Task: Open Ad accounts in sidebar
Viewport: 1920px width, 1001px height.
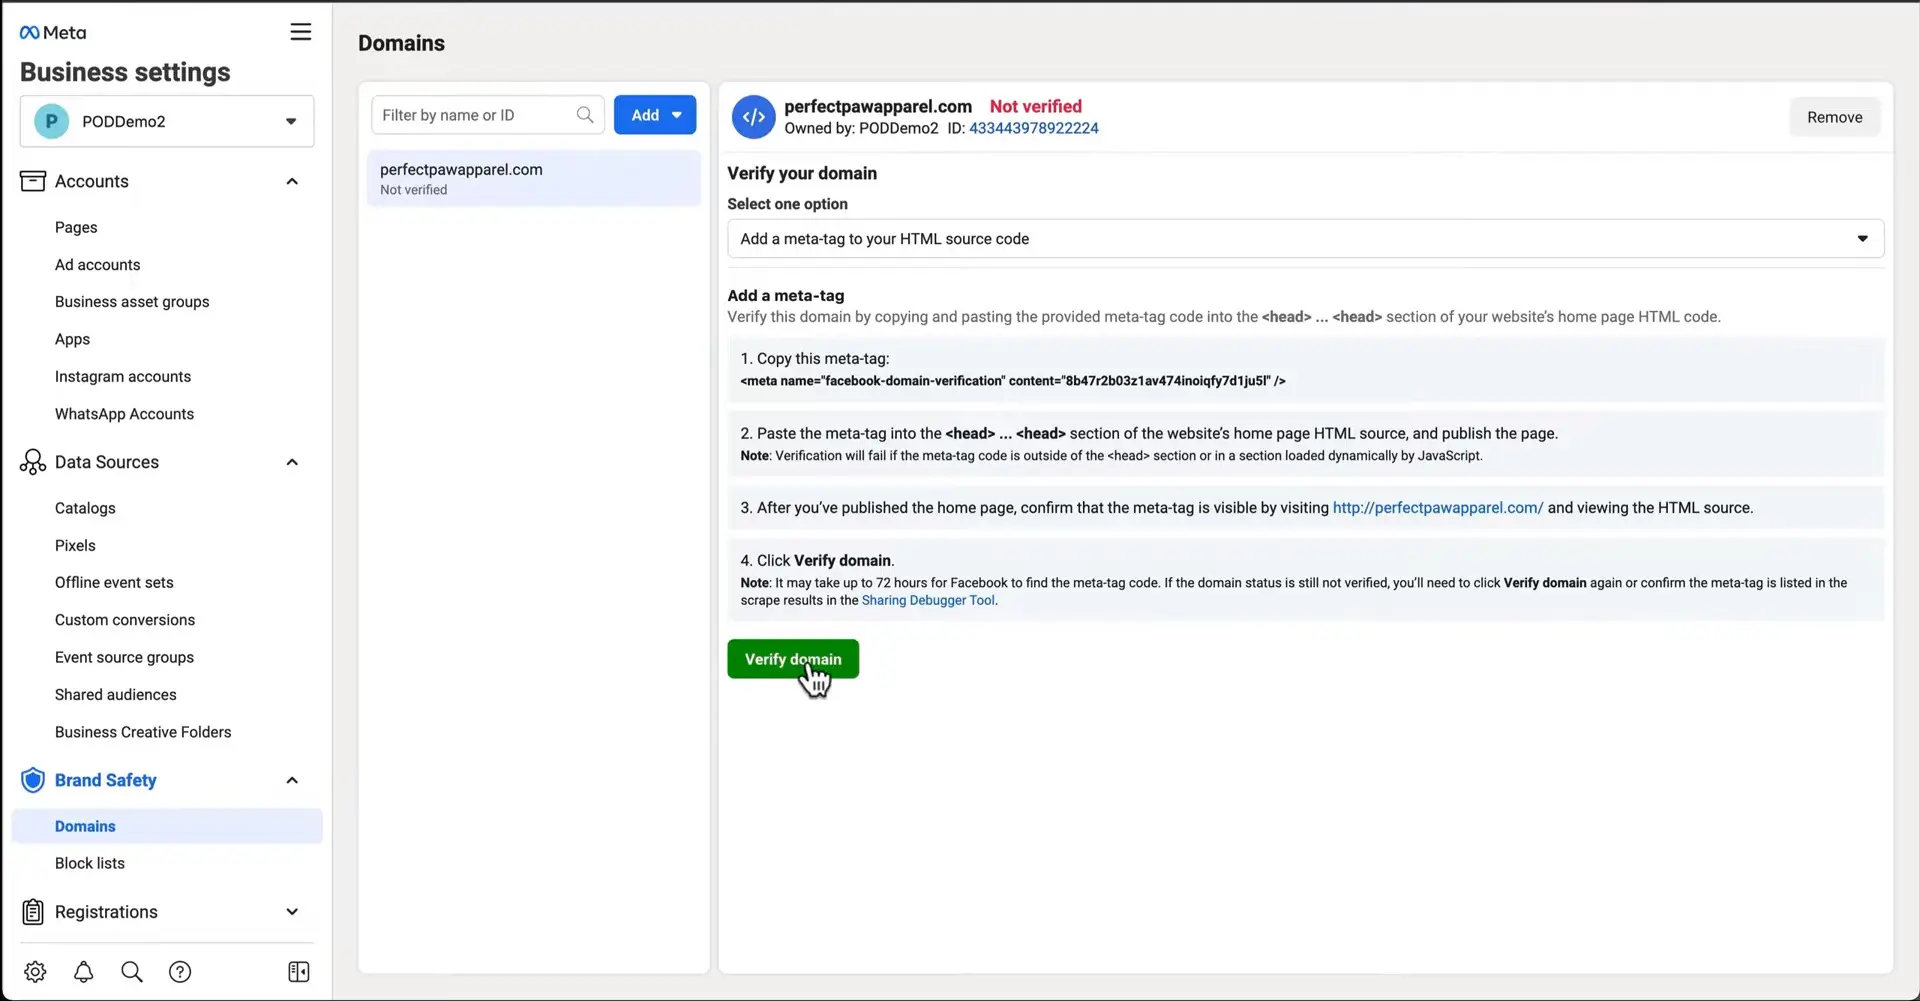Action: [x=97, y=265]
